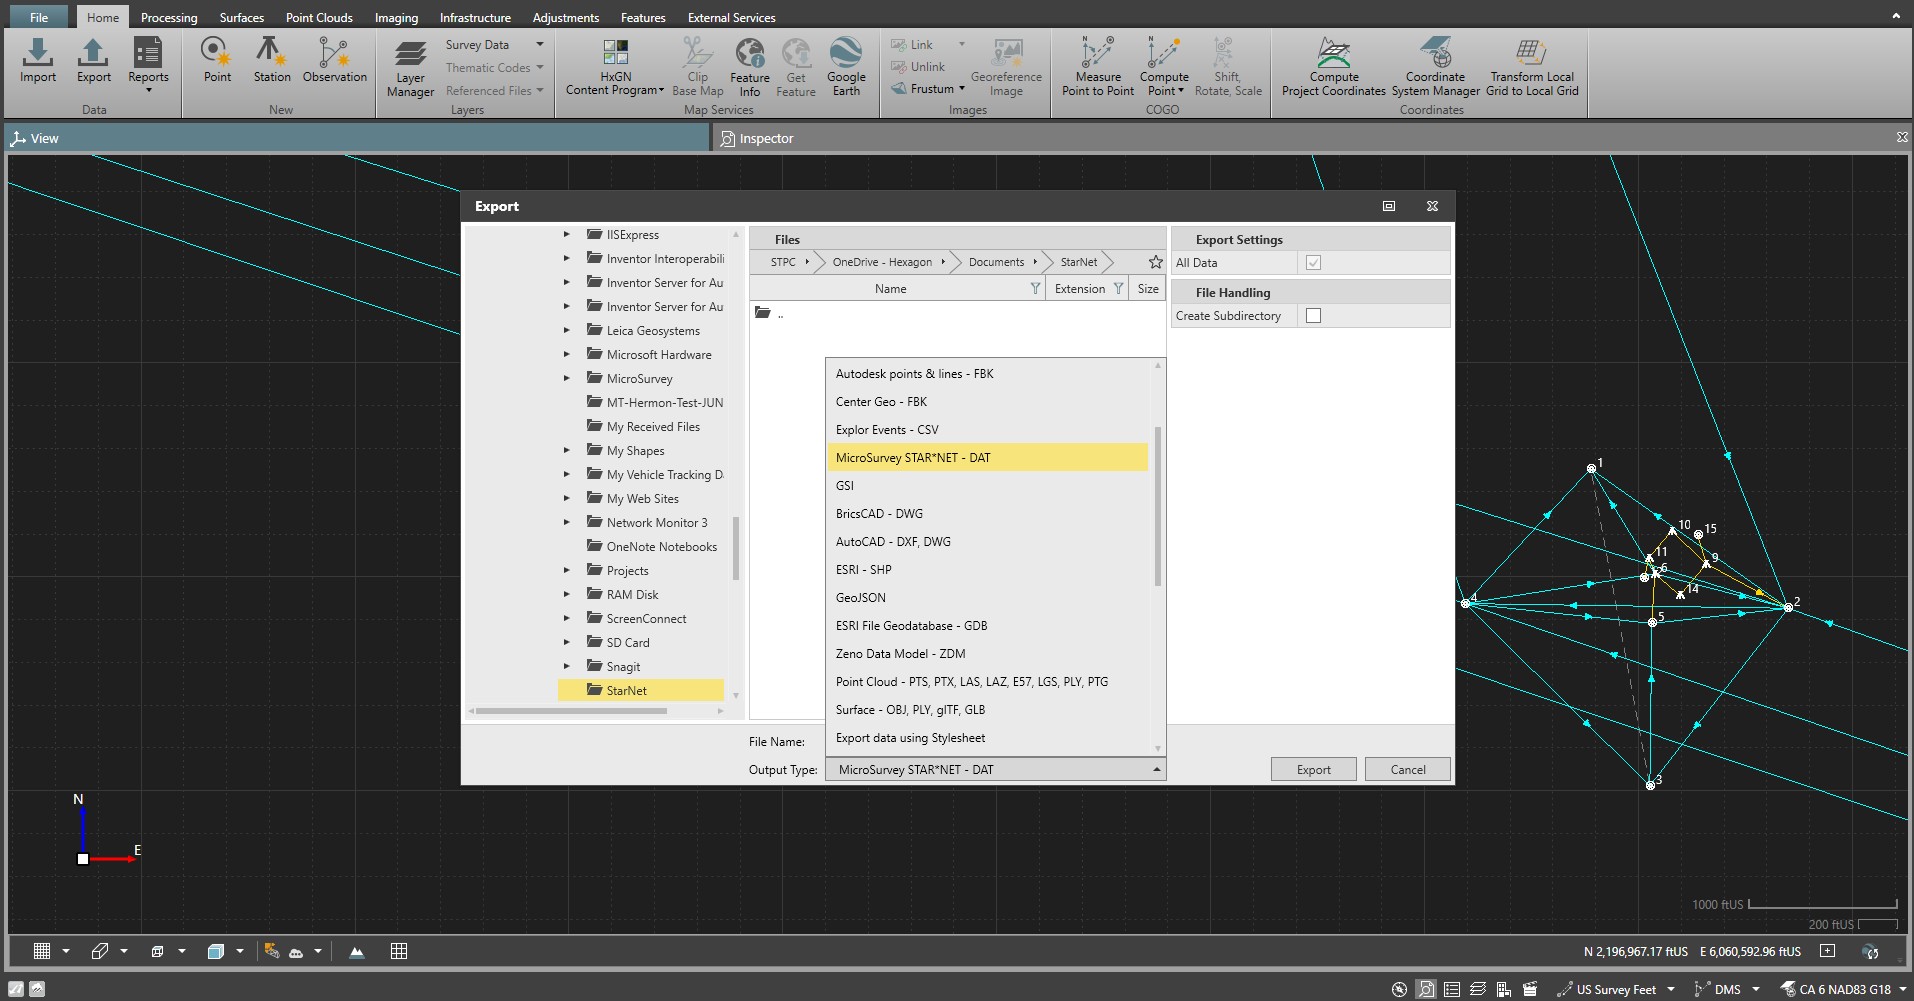This screenshot has width=1914, height=1001.
Task: Toggle the All Data checkbox
Action: click(x=1313, y=263)
